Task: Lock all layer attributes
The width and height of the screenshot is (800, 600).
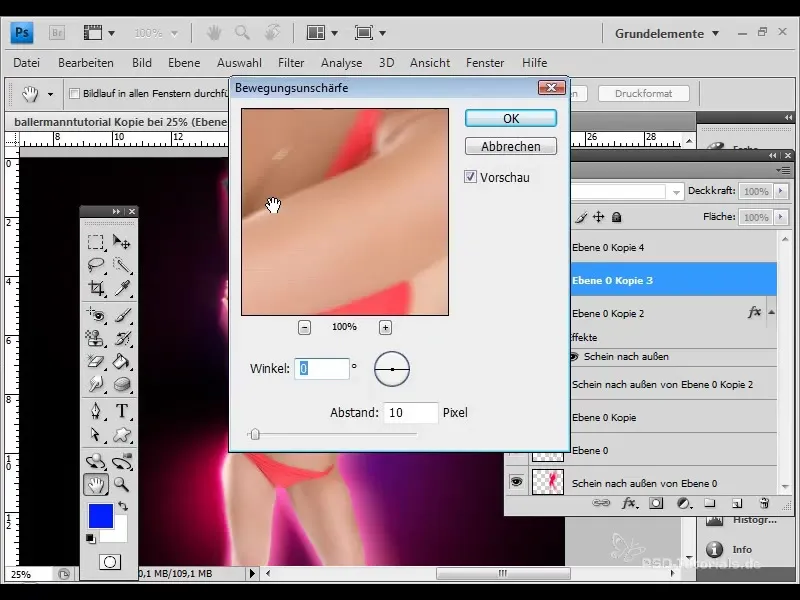Action: 616,217
